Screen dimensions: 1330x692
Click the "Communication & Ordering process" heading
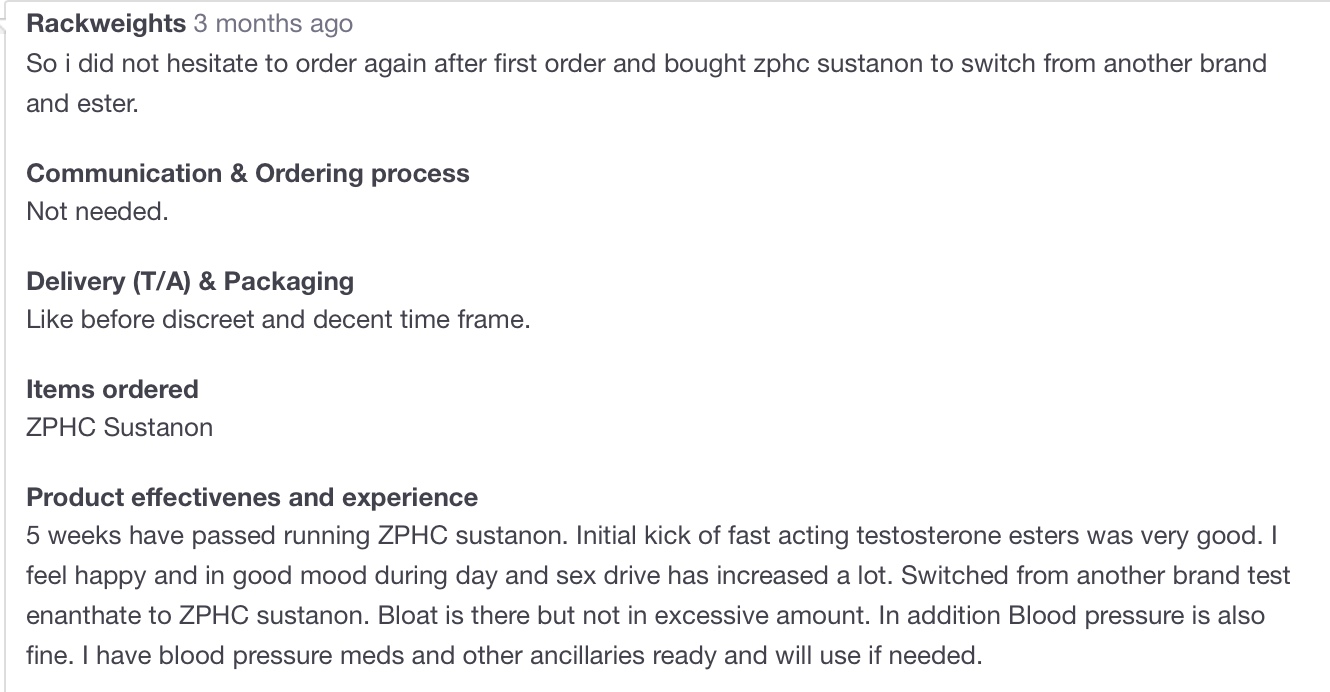coord(247,173)
